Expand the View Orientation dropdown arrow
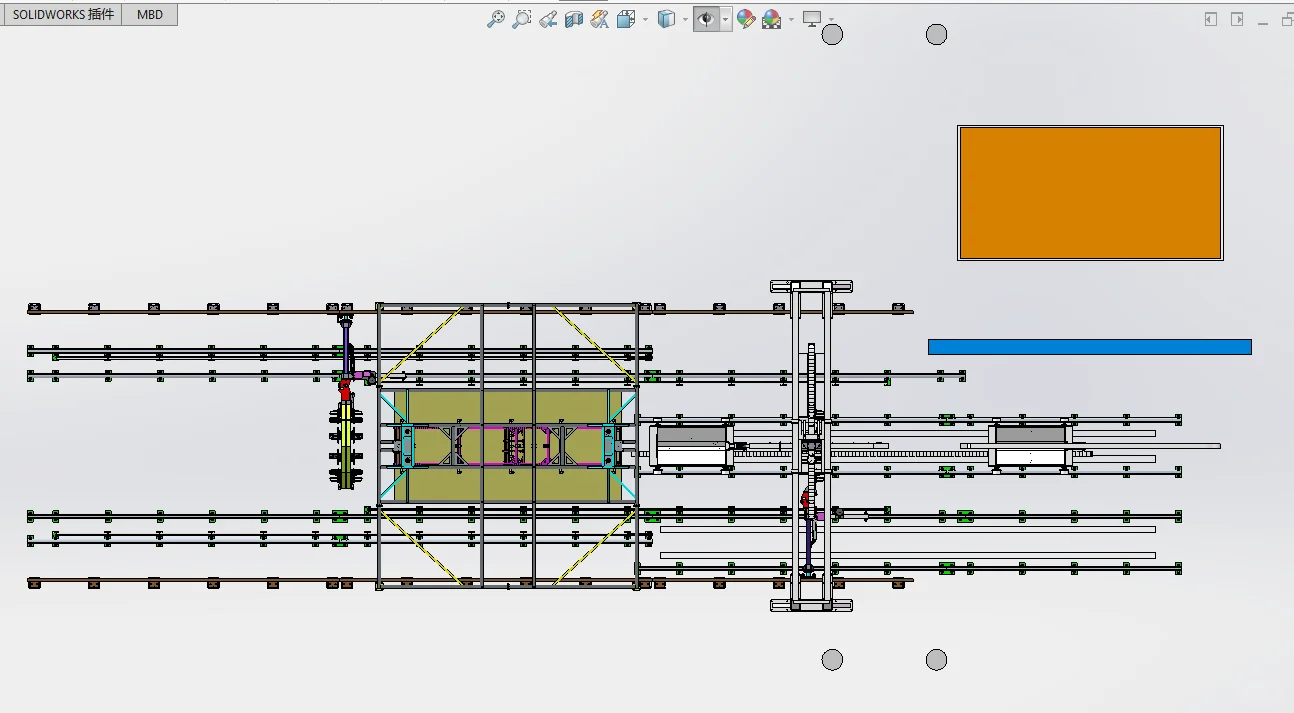Viewport: 1294px width, 713px height. 645,20
